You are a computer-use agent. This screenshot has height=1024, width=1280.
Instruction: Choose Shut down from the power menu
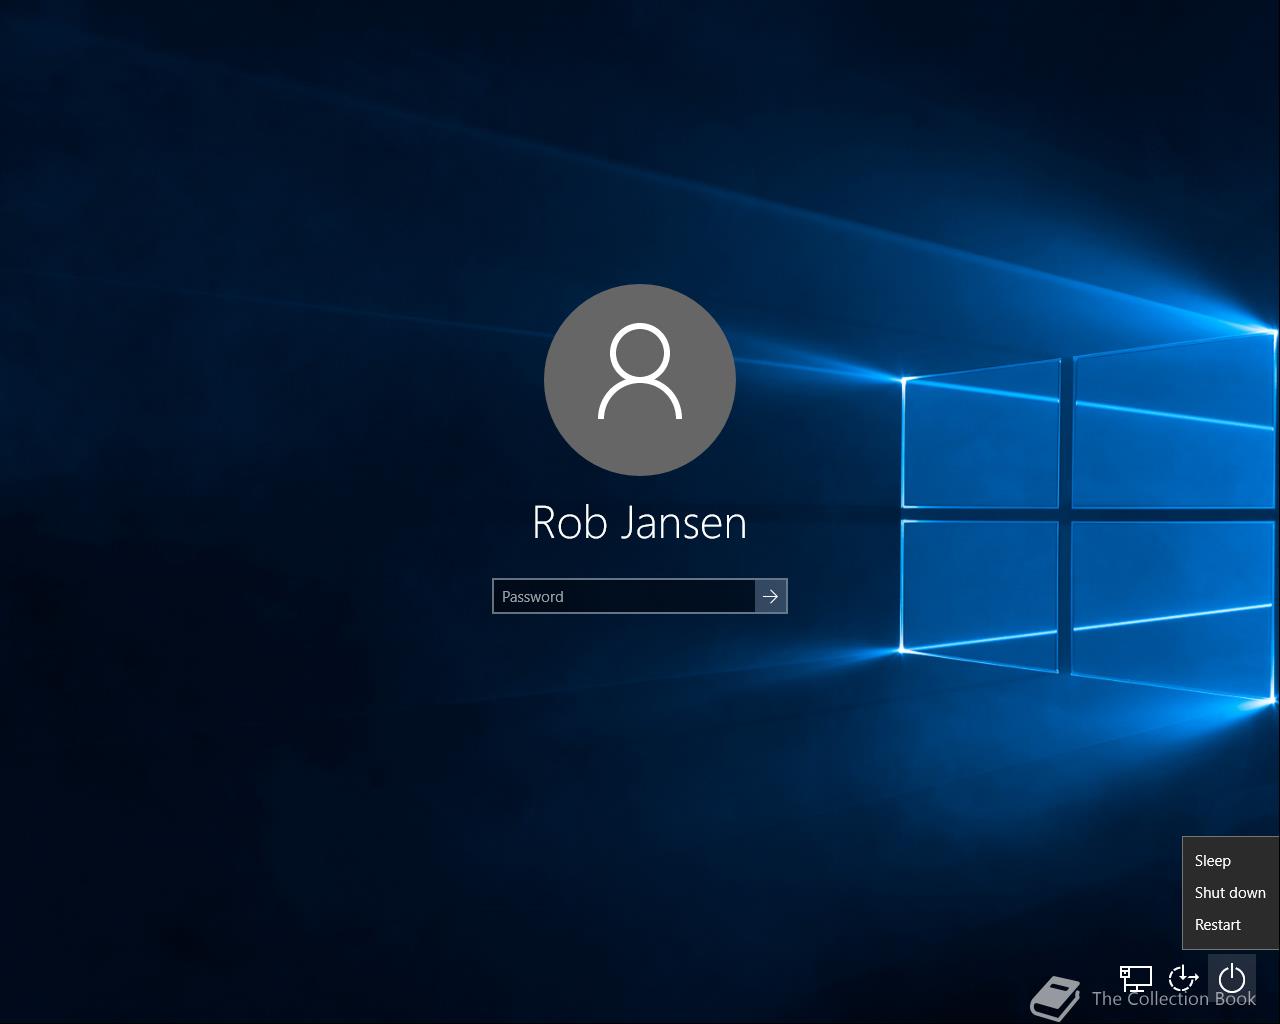point(1230,893)
